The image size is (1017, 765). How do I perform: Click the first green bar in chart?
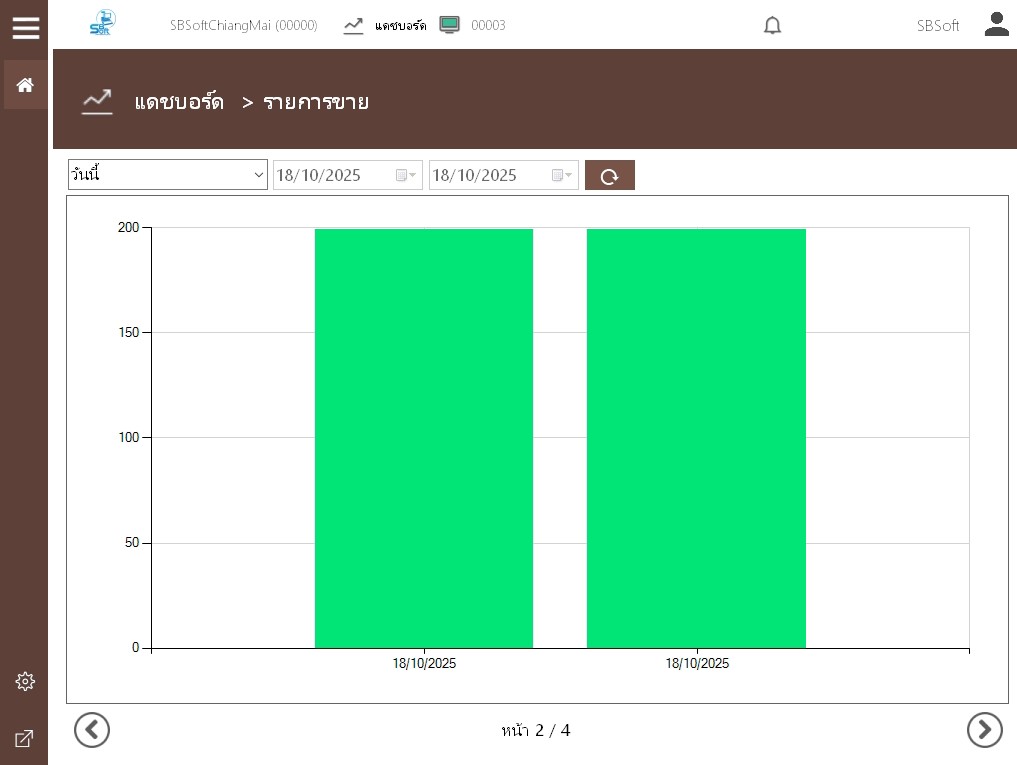click(424, 438)
